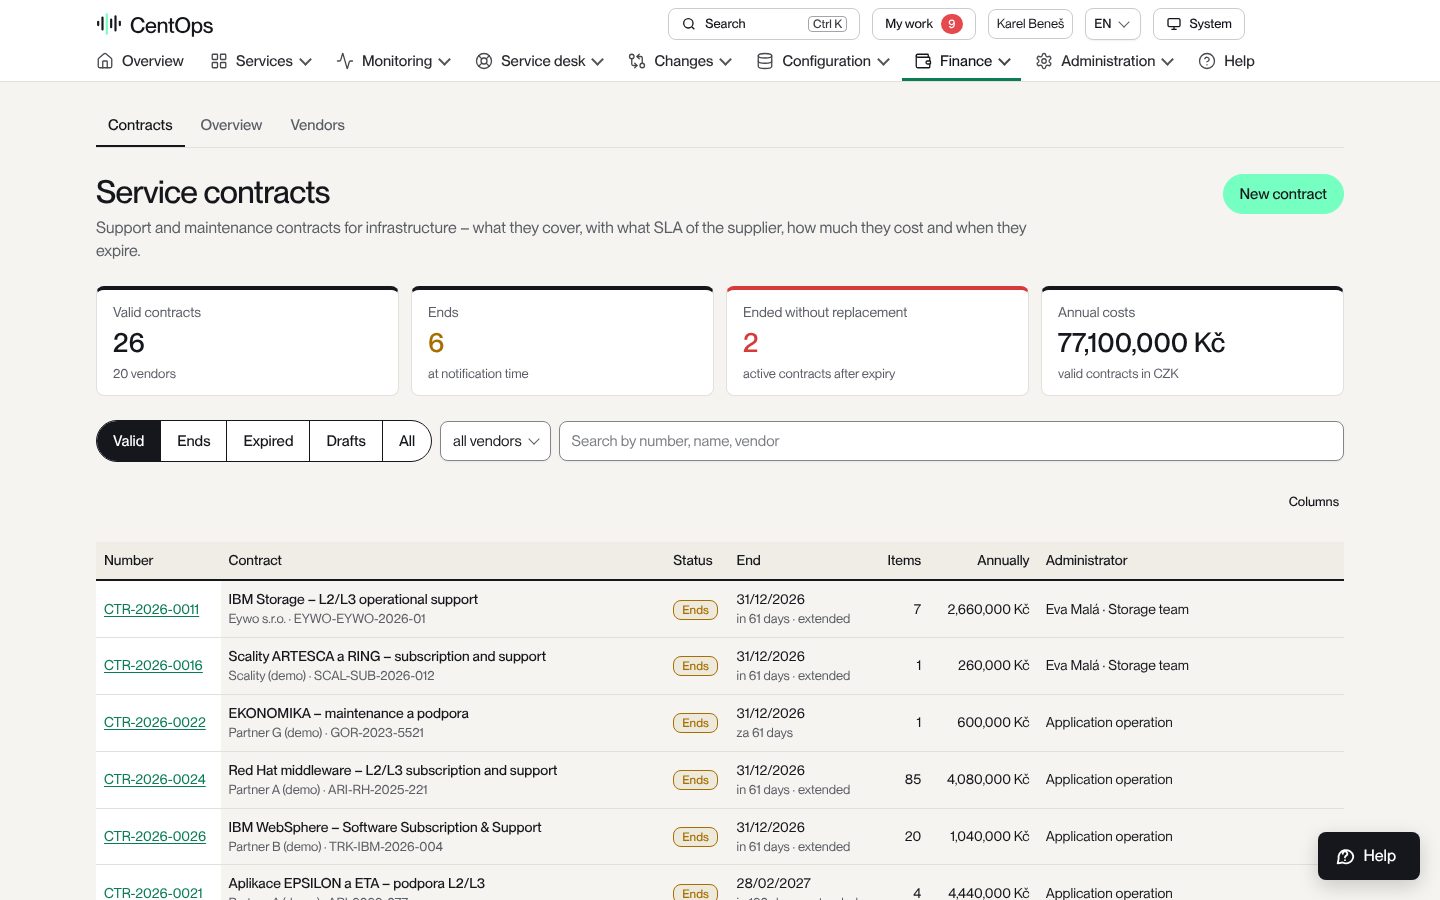Select the Drafts filter segment
Image resolution: width=1440 pixels, height=900 pixels.
pyautogui.click(x=346, y=441)
